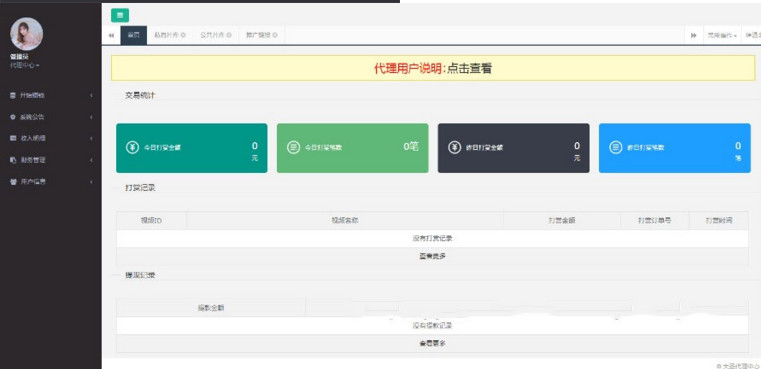The width and height of the screenshot is (761, 369).
Task: Click the list icon on the blue 昨日打赏笔数 card
Action: pos(615,148)
